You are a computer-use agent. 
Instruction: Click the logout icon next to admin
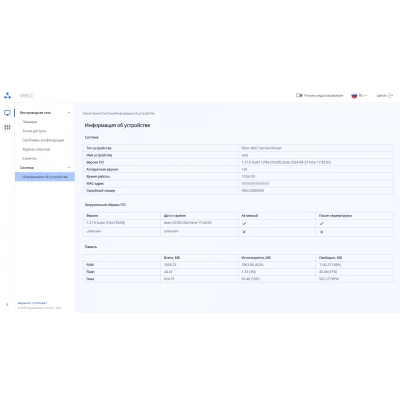click(391, 96)
